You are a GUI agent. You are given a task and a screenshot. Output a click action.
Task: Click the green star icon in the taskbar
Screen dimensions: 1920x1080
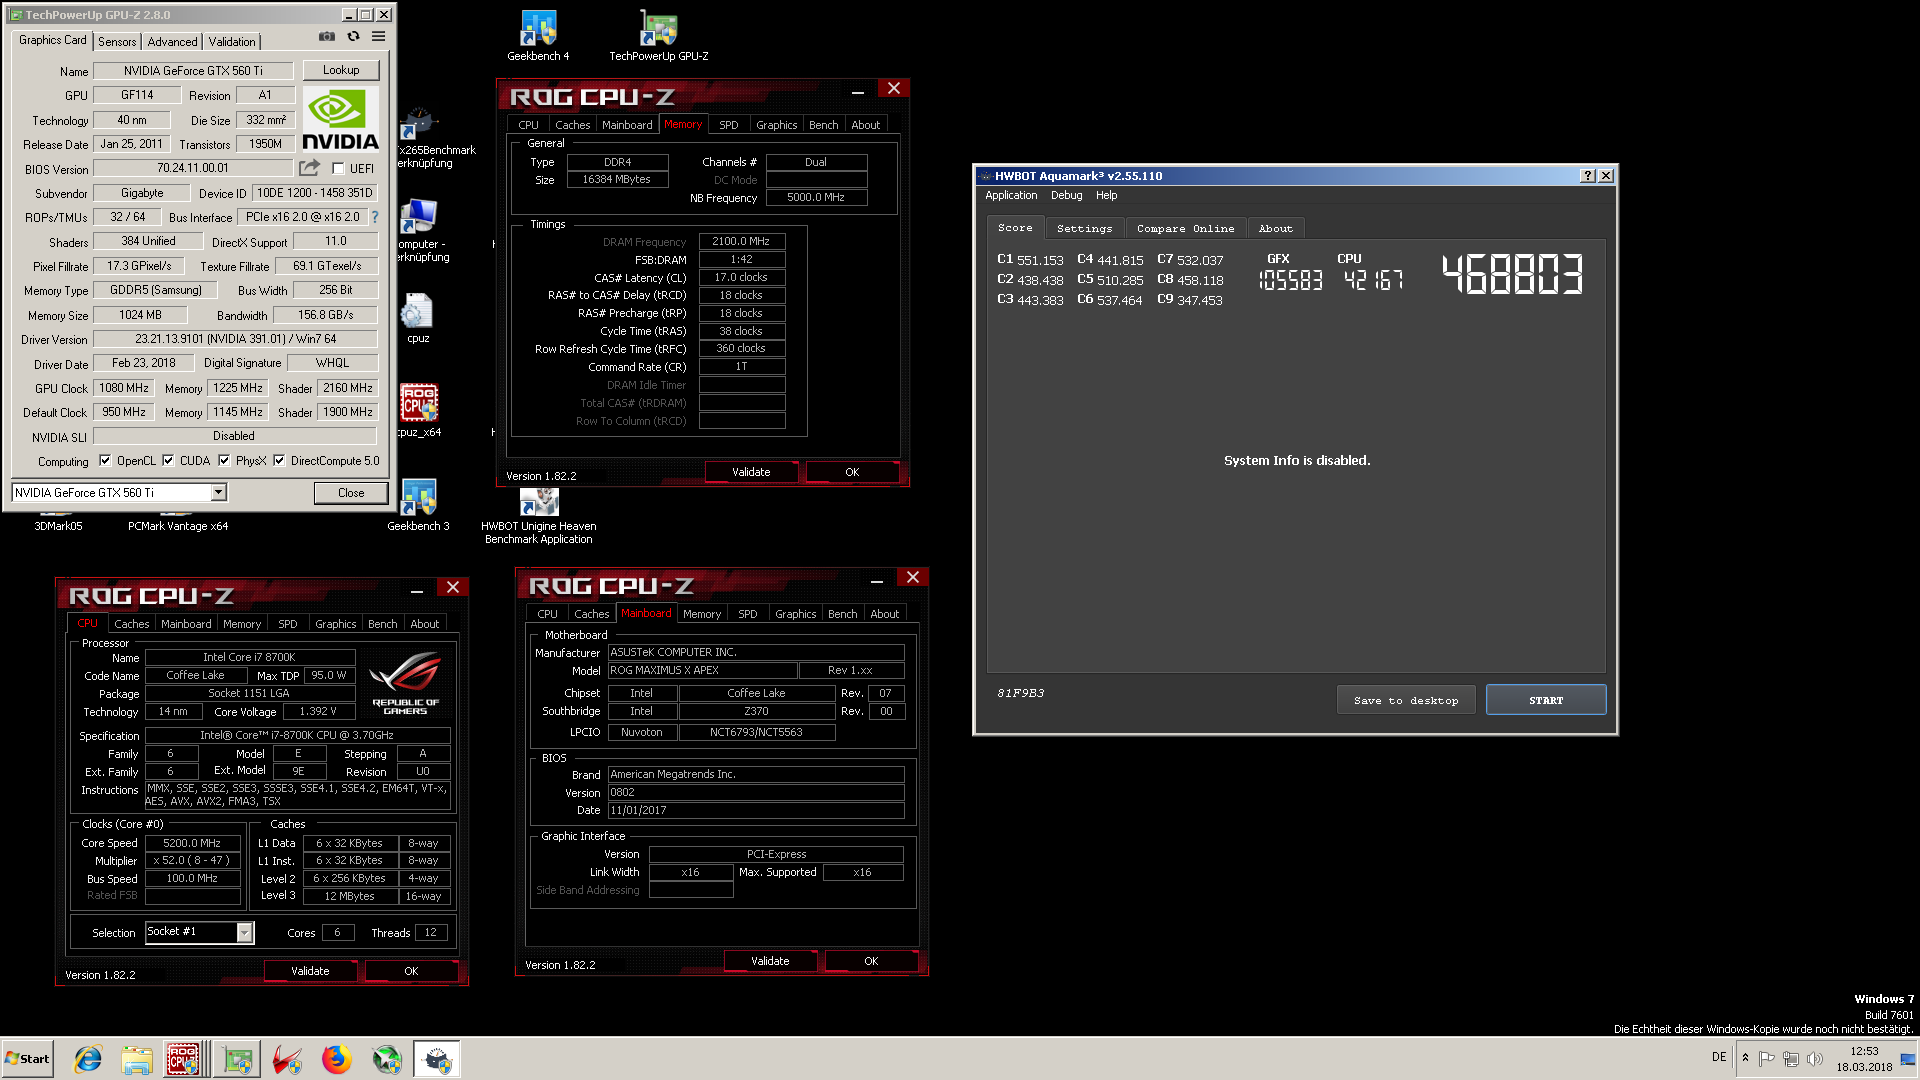tap(387, 1059)
